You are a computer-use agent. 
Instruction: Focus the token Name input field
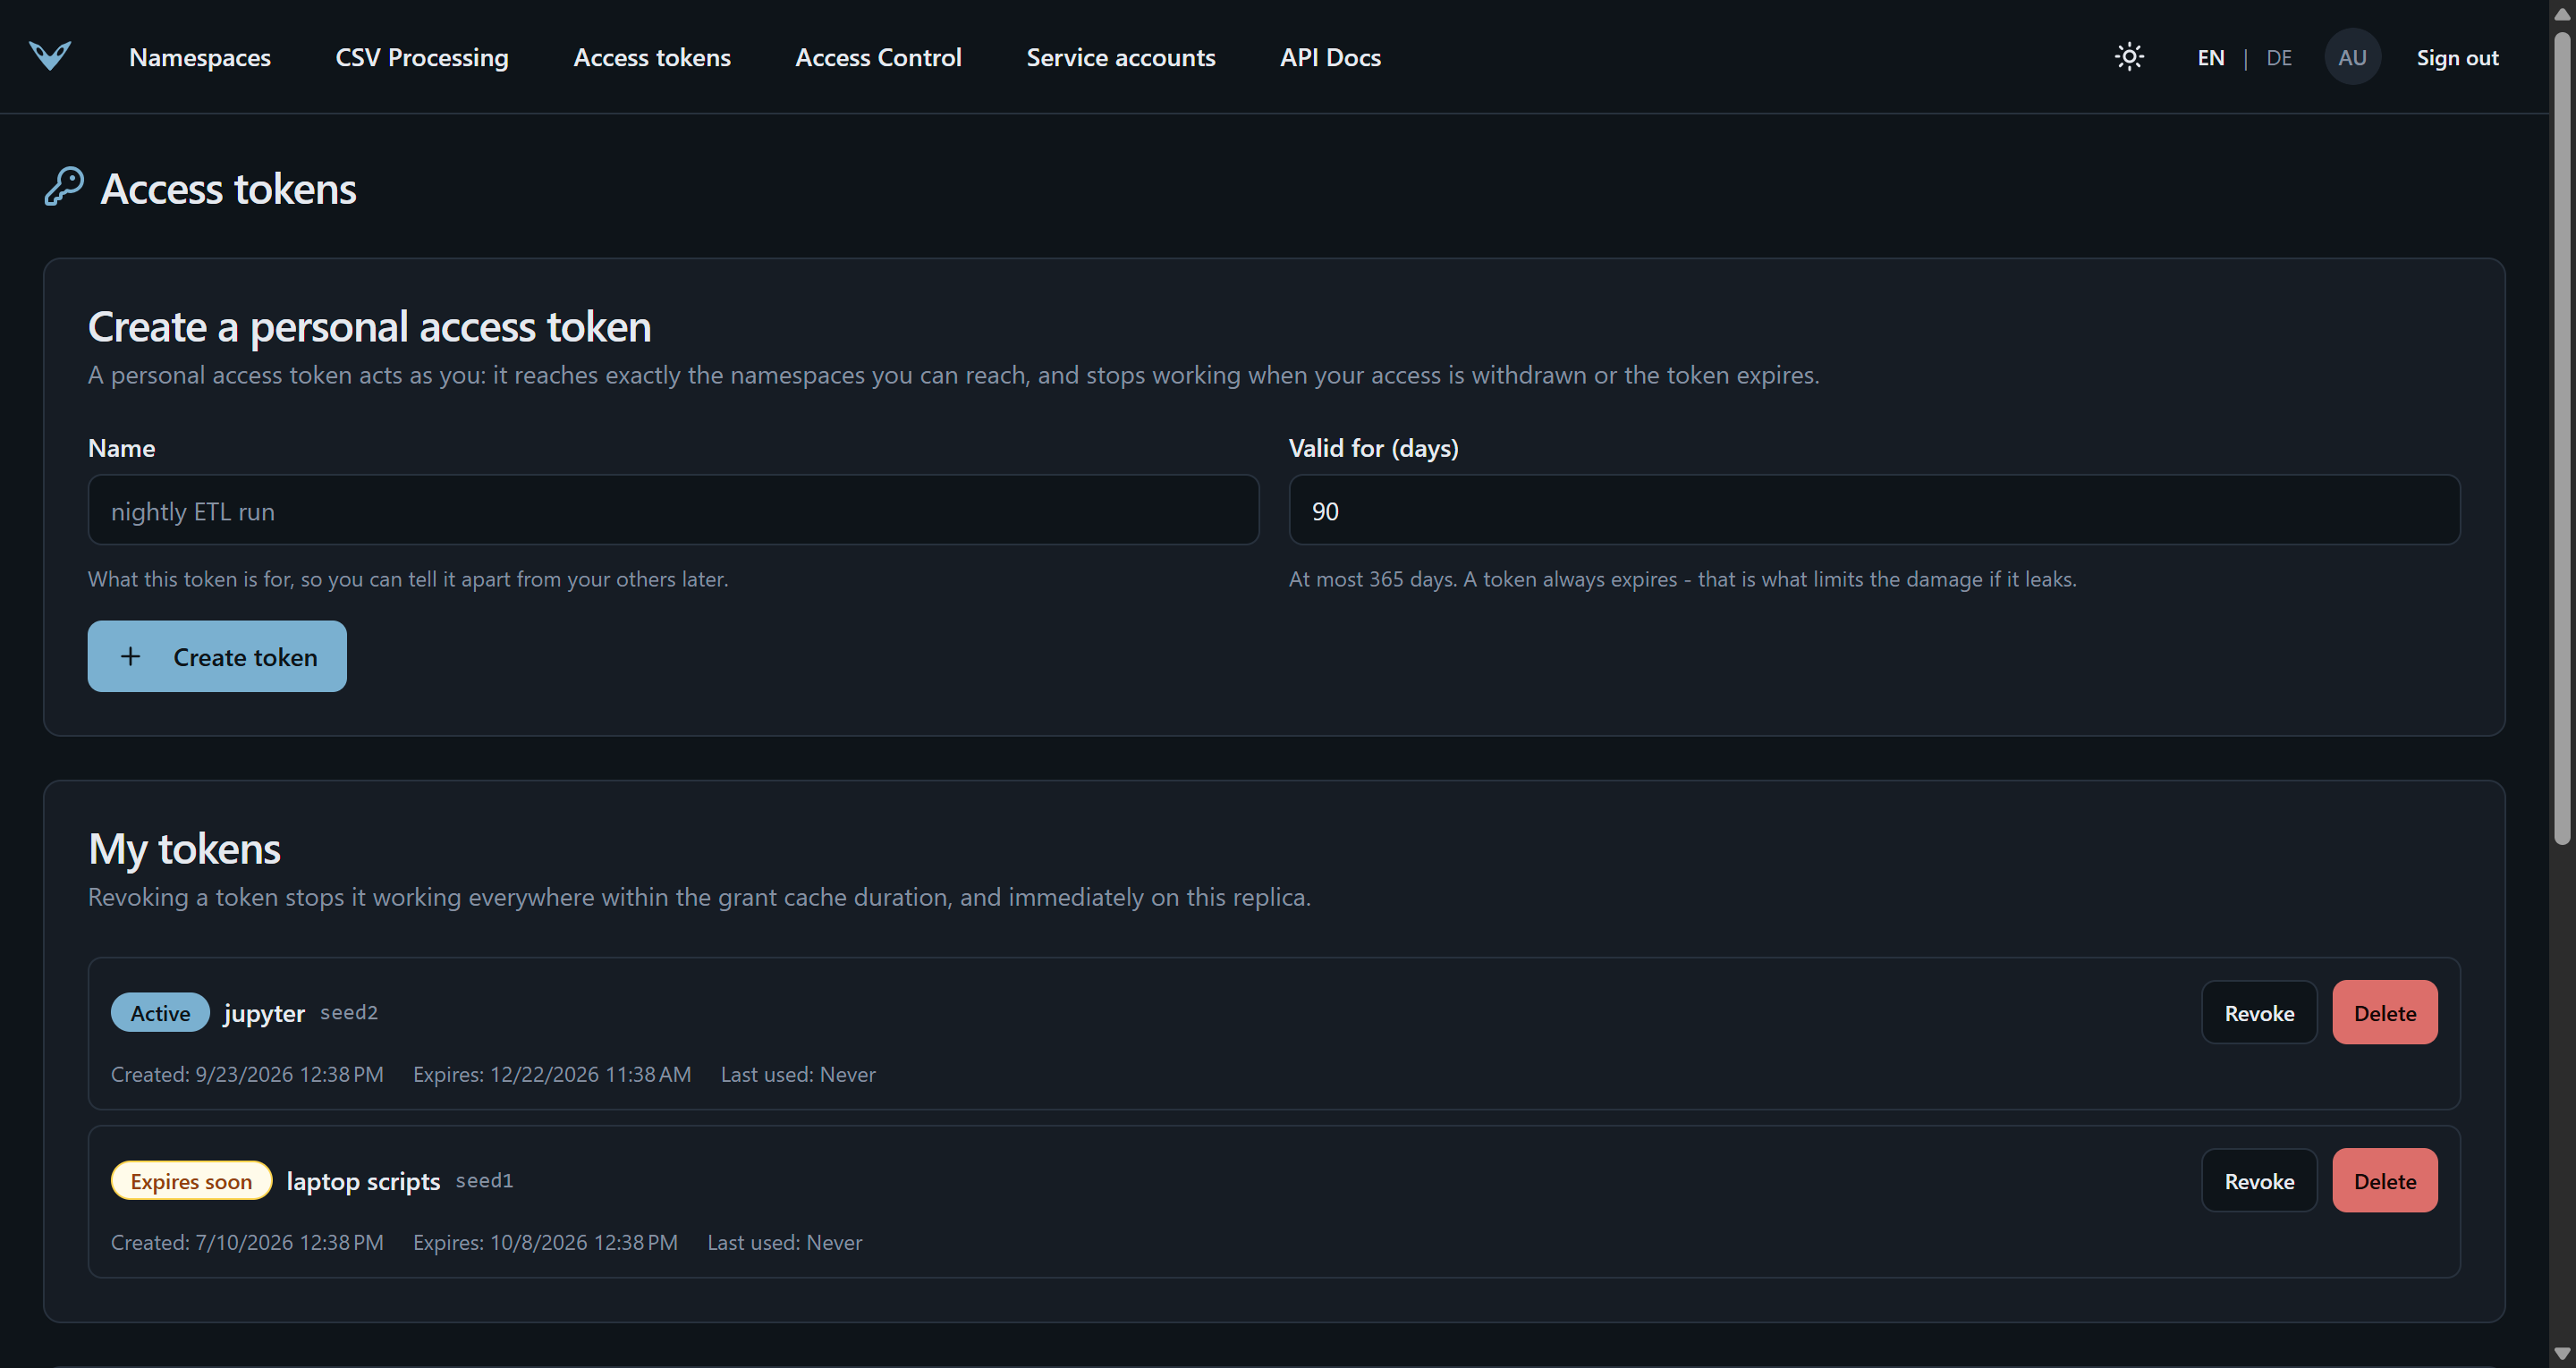673,510
